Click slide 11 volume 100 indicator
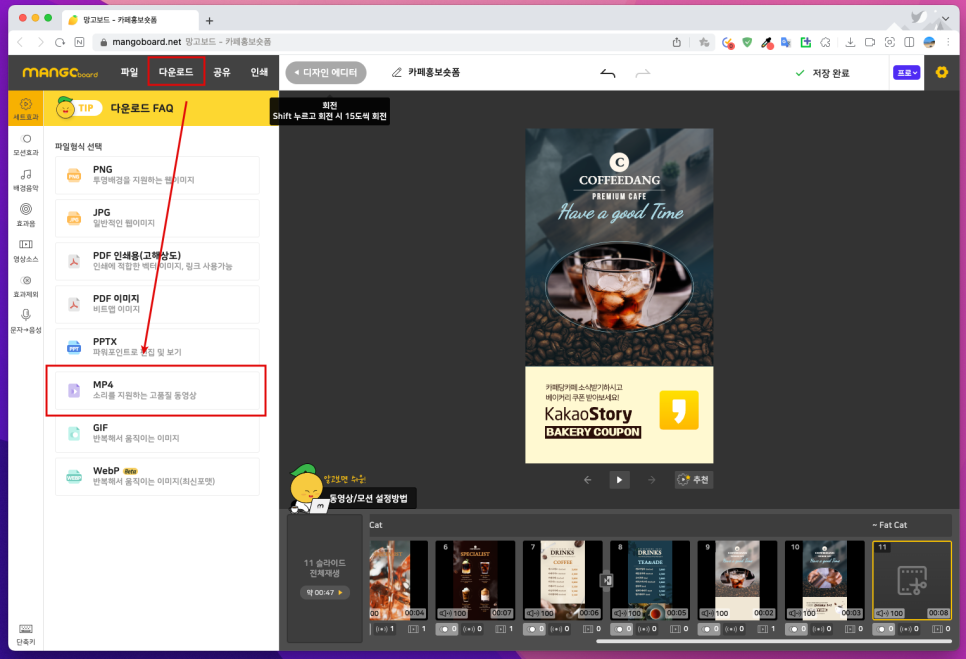The height and width of the screenshot is (659, 966). pos(890,613)
